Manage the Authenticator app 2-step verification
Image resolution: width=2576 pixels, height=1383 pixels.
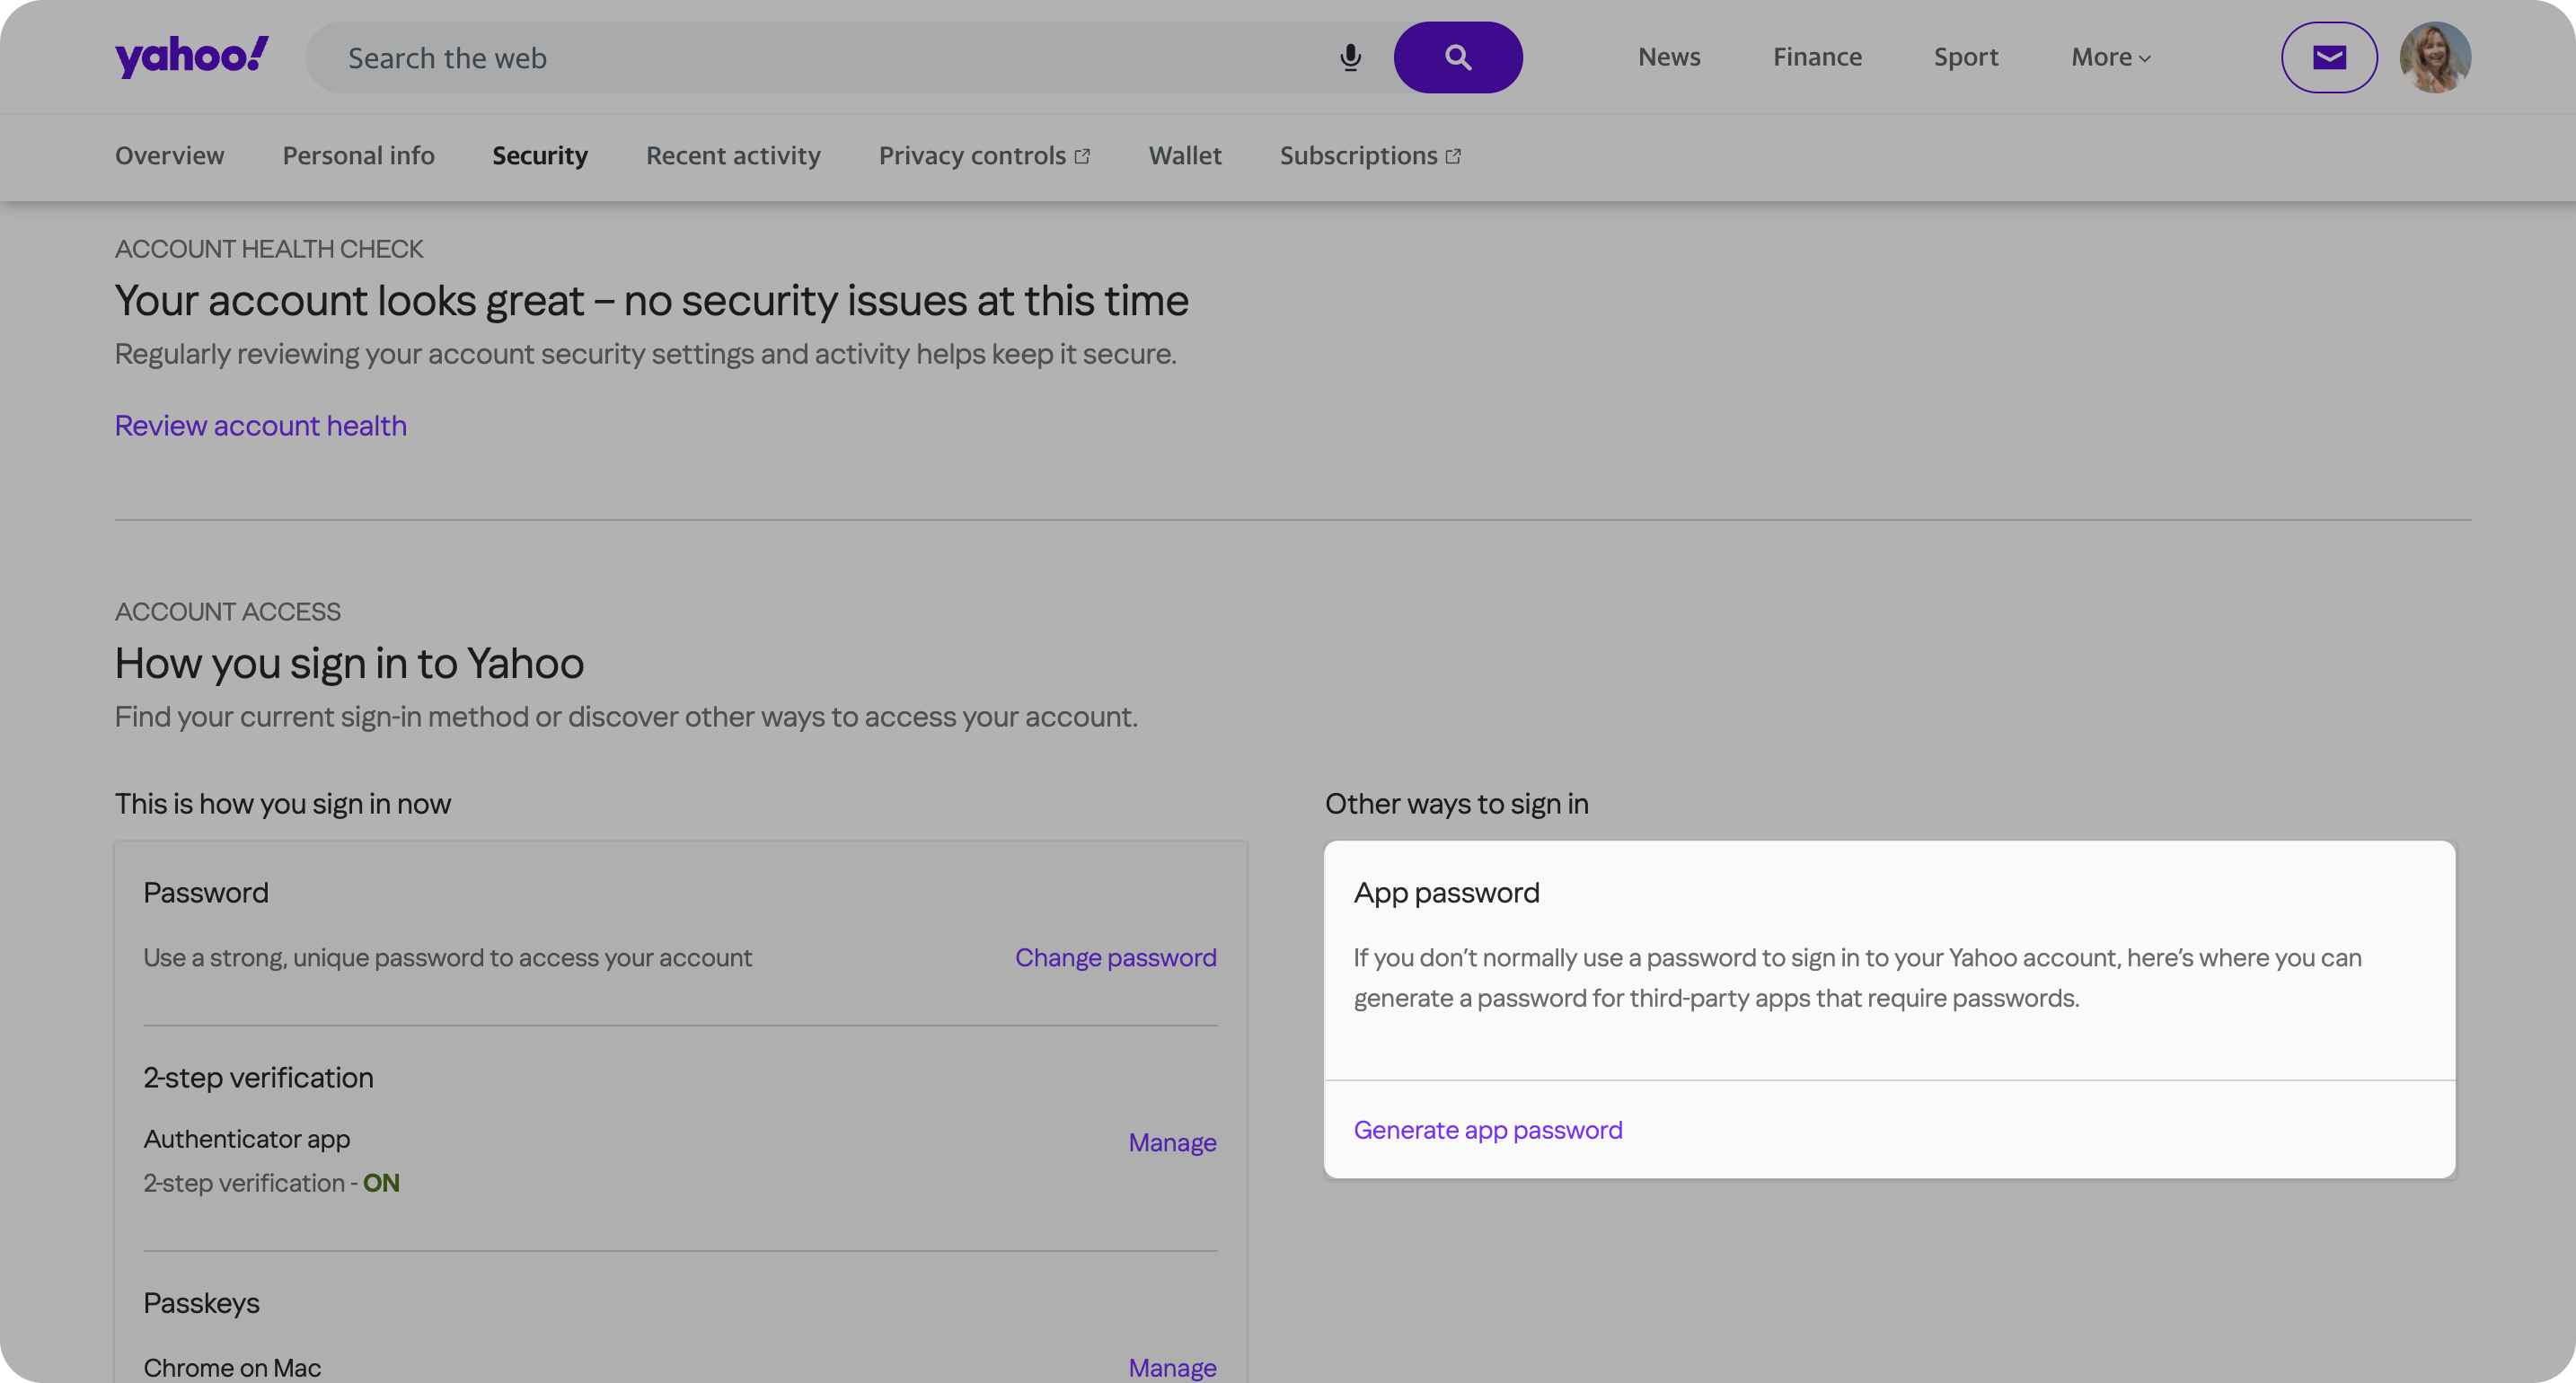coord(1172,1143)
